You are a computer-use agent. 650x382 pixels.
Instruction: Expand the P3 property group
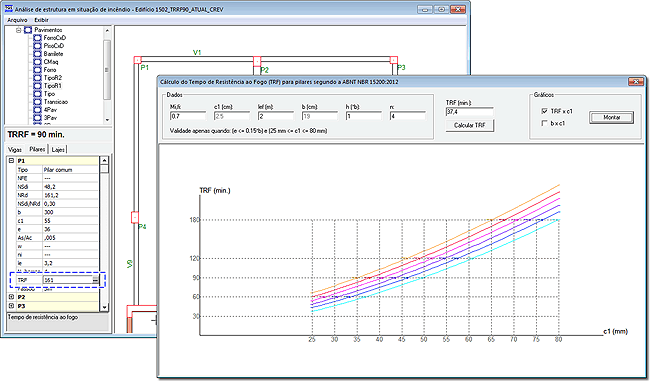(x=12, y=306)
